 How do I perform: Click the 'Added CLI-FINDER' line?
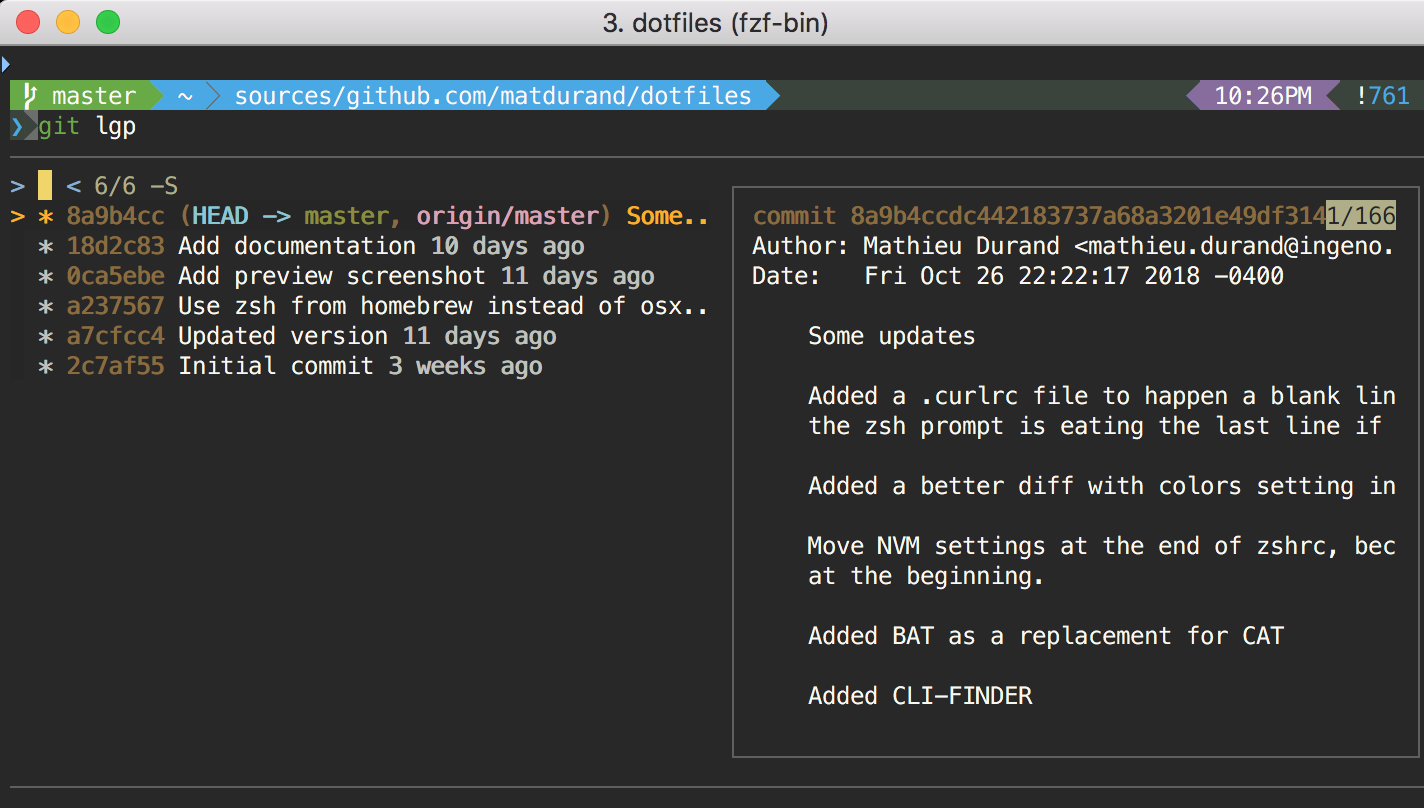pyautogui.click(x=920, y=696)
